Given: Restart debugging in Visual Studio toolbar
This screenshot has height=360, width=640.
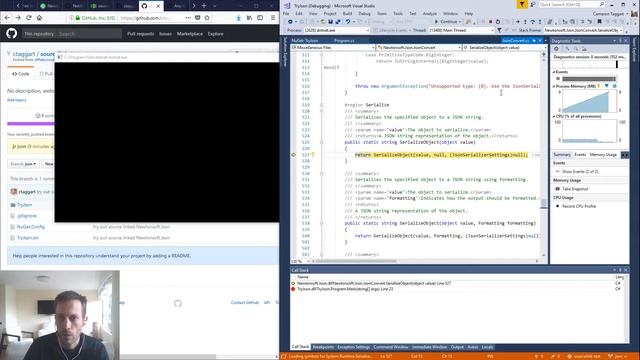Looking at the screenshot, I should click(x=498, y=22).
